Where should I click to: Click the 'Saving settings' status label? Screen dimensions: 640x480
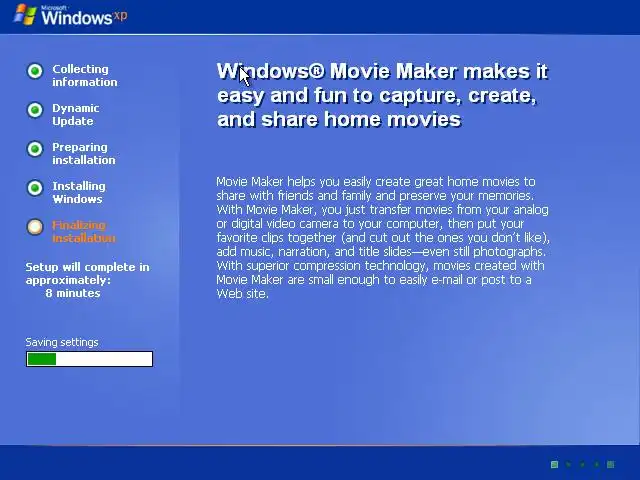pos(62,342)
